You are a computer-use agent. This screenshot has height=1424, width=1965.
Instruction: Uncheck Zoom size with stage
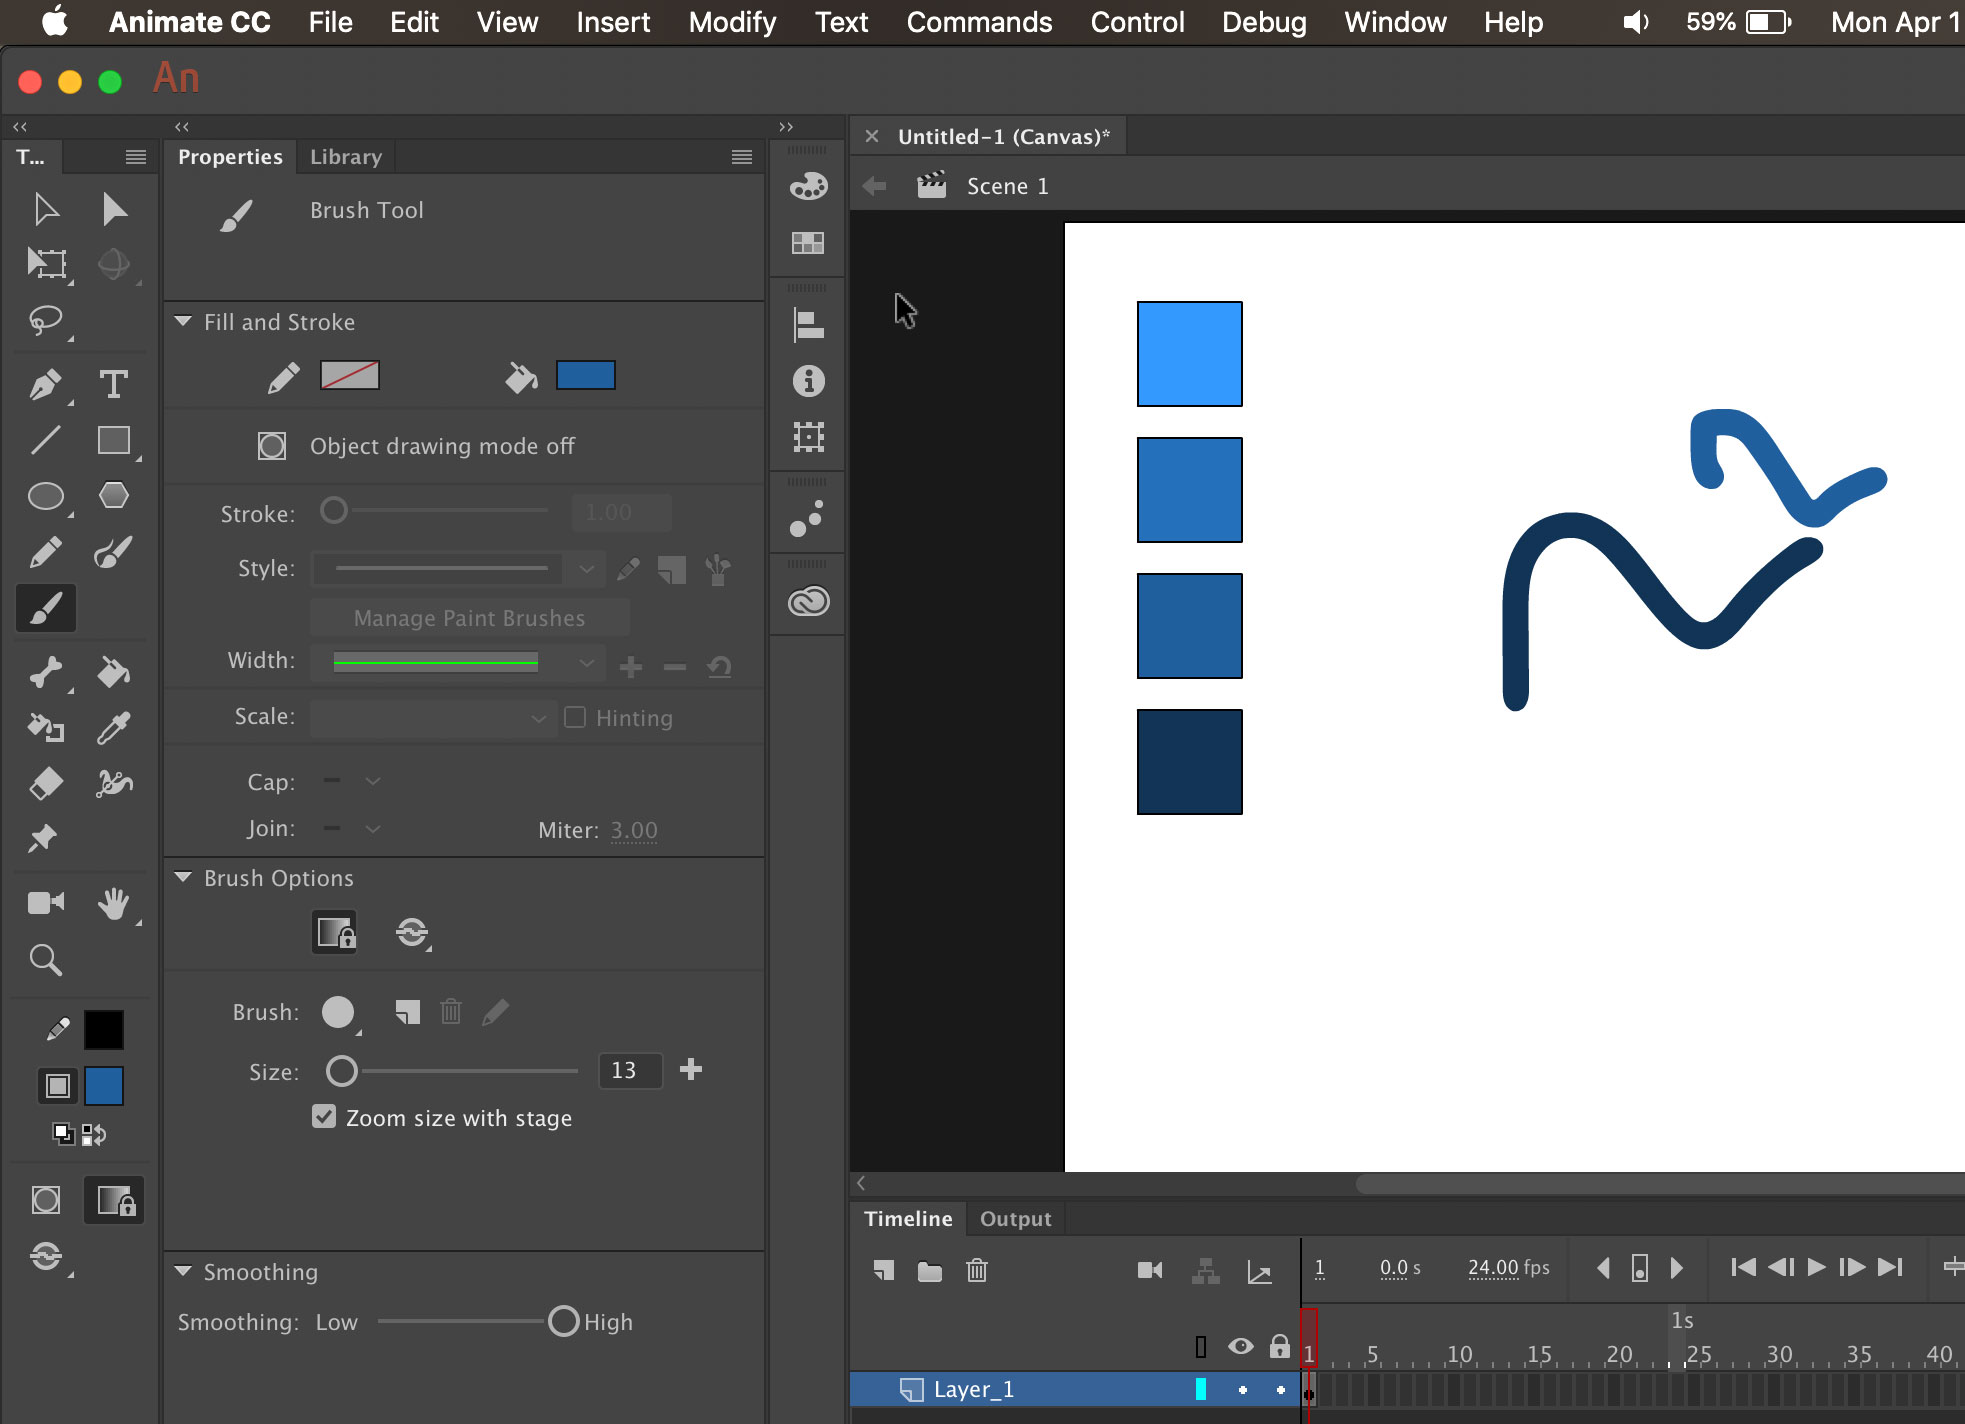tap(323, 1117)
